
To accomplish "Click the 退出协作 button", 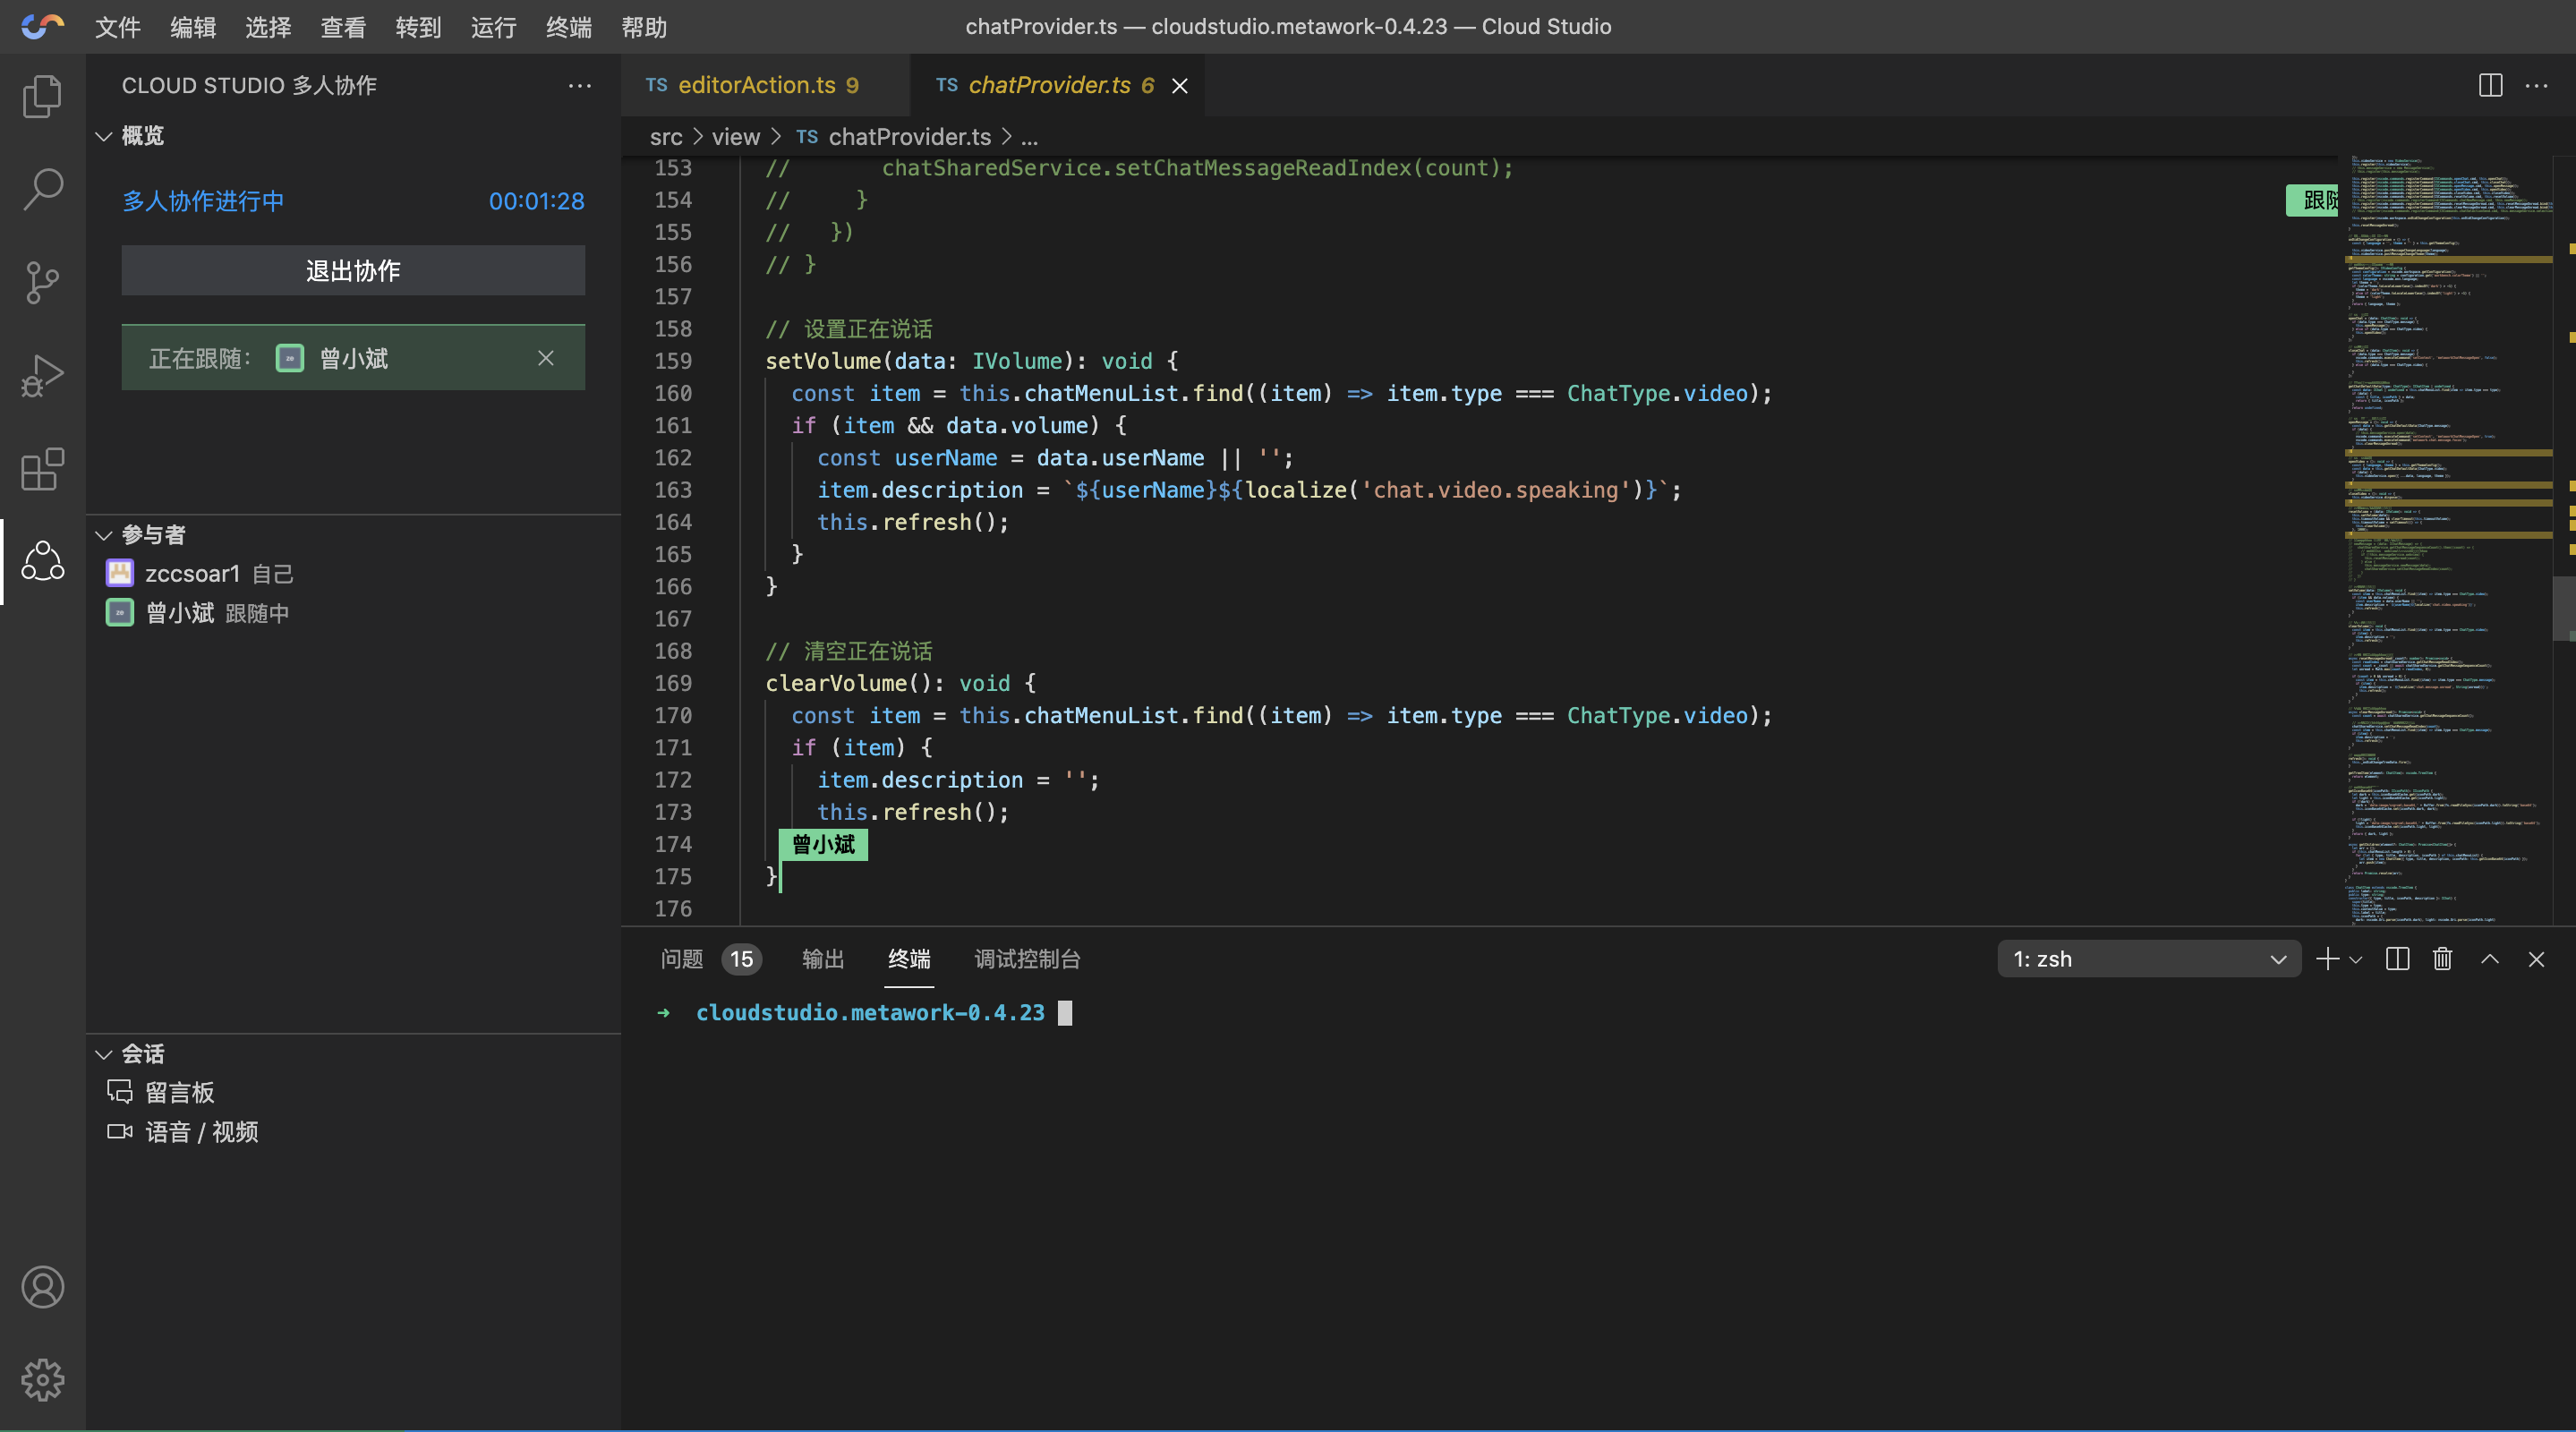I will pyautogui.click(x=353, y=271).
